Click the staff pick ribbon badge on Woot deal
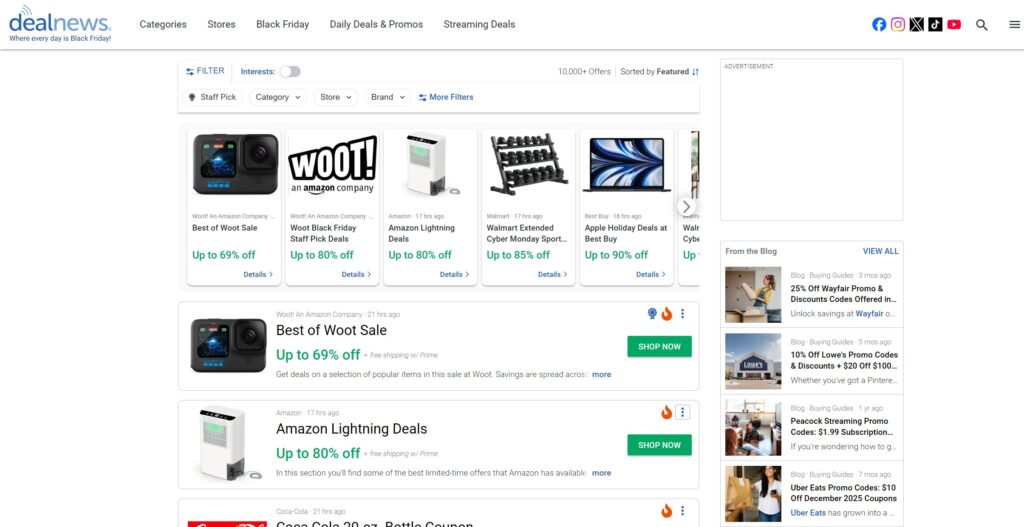Screen dimensions: 1024x527 [652, 314]
